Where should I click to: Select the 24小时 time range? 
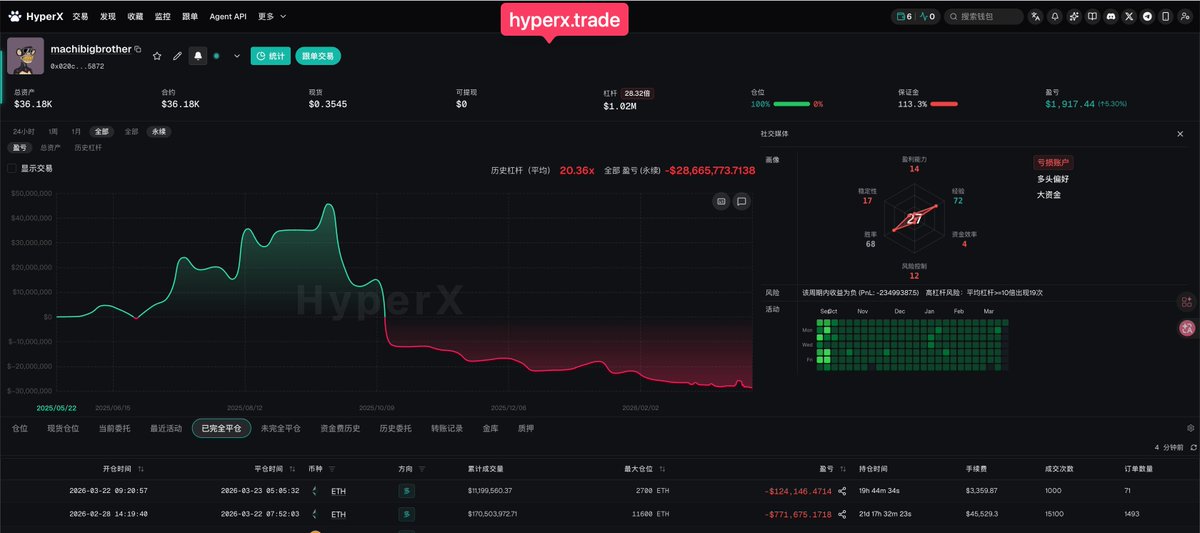click(x=24, y=131)
